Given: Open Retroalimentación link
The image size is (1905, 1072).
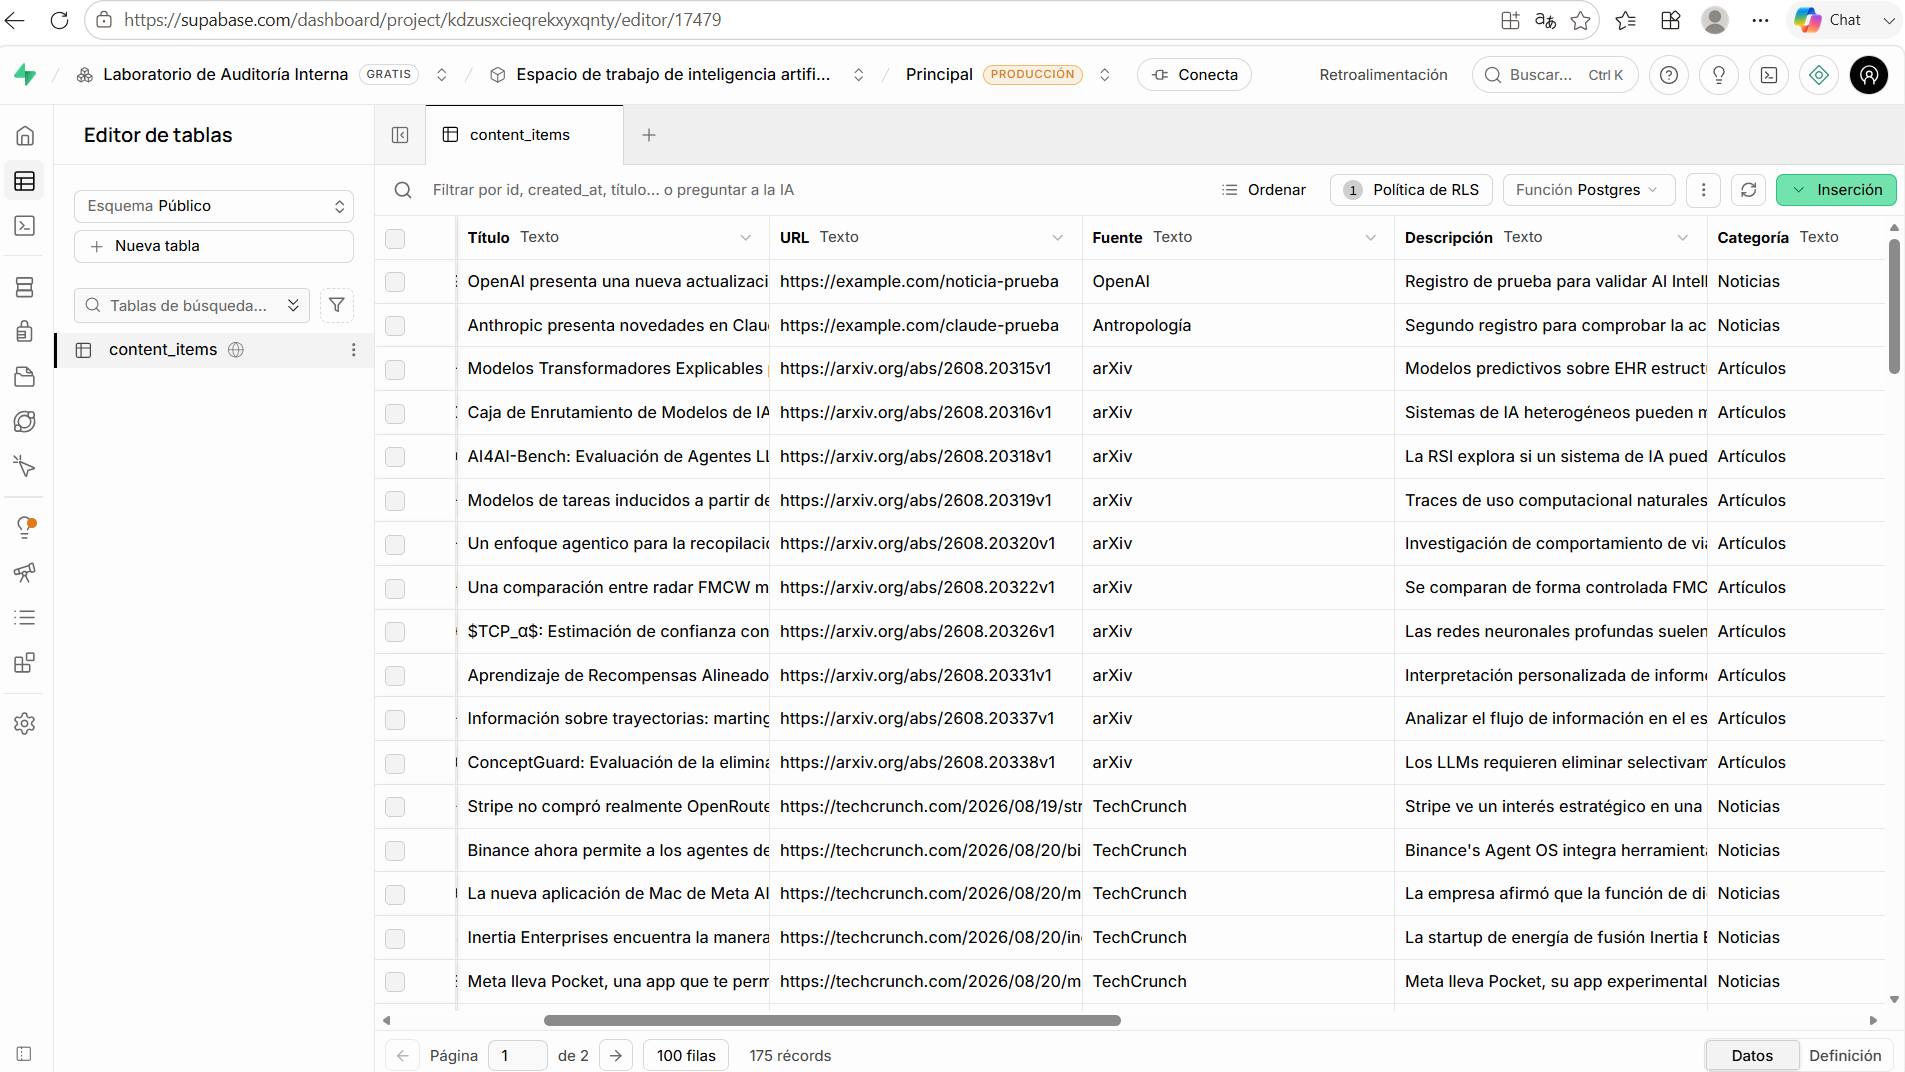Looking at the screenshot, I should point(1383,75).
